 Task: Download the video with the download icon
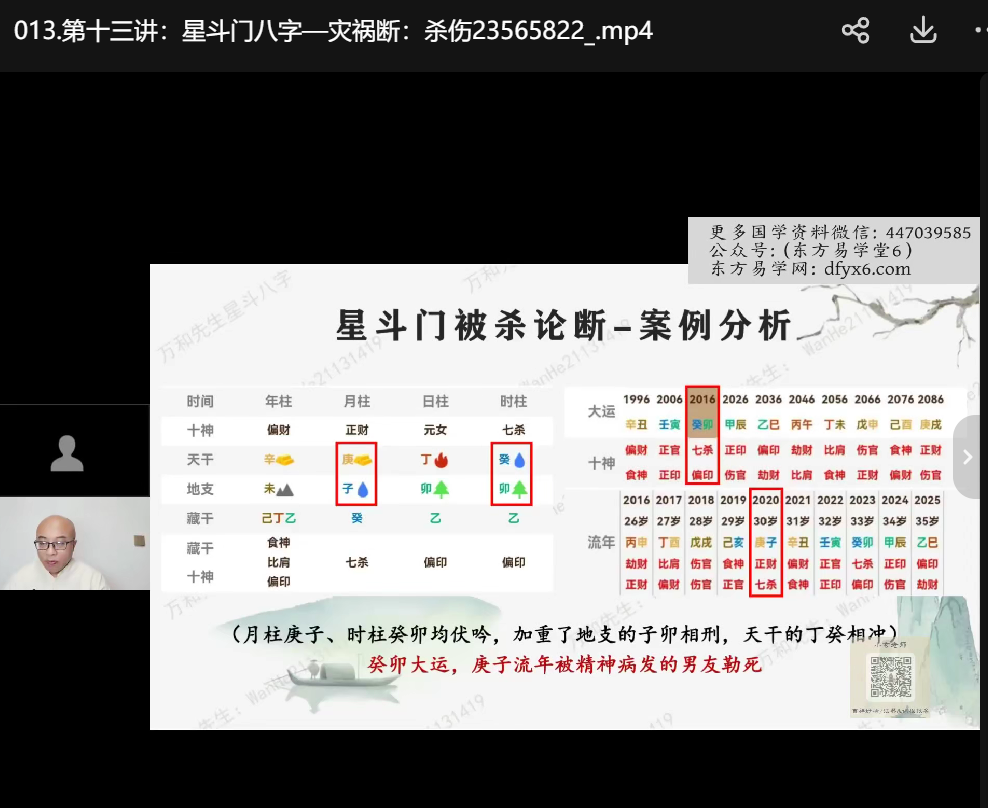922,31
